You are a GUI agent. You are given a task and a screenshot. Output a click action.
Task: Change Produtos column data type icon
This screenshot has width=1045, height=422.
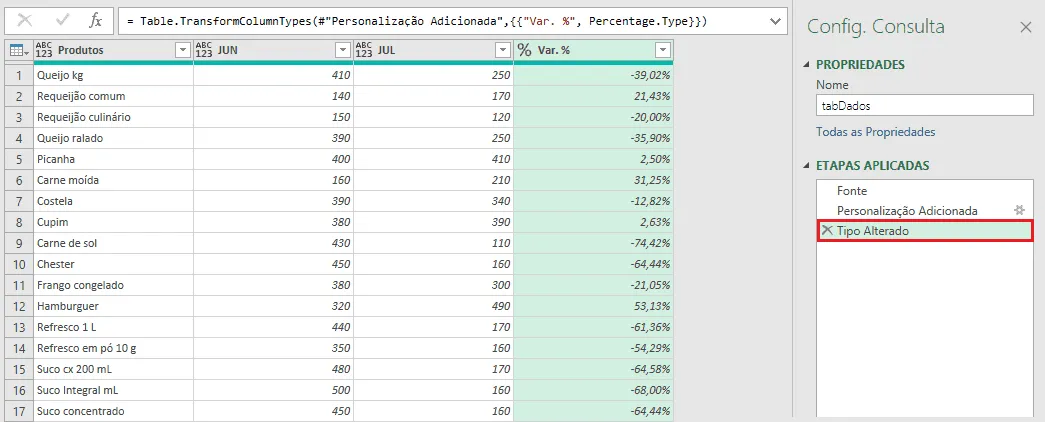point(44,50)
